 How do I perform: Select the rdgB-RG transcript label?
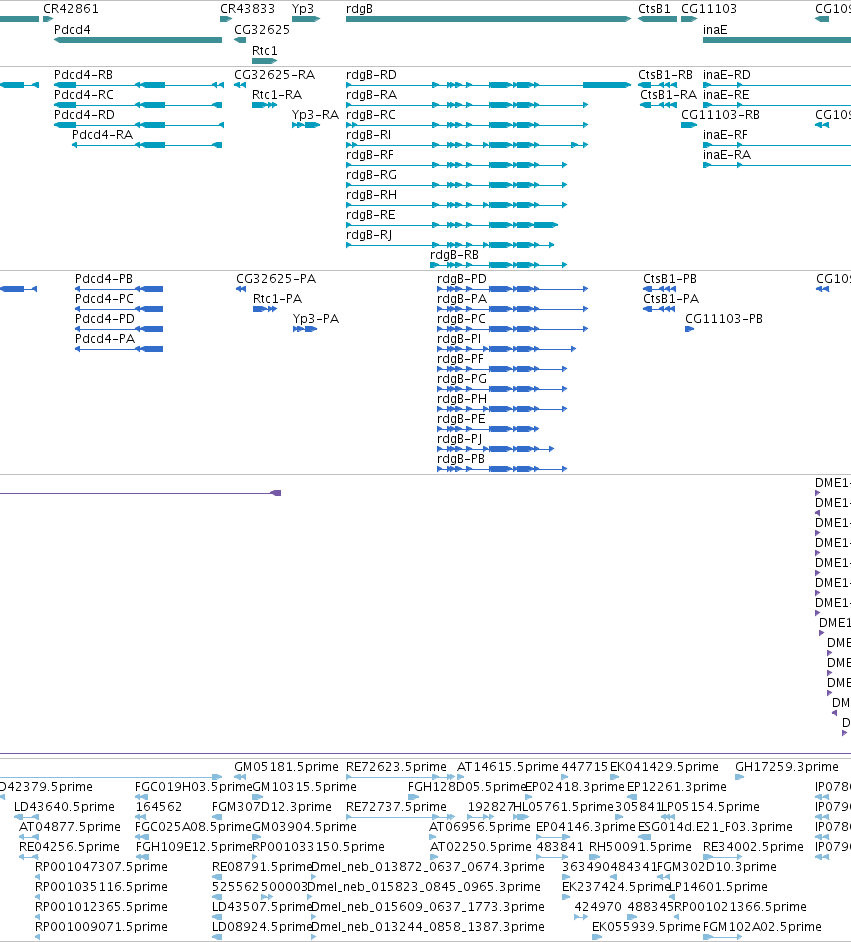[371, 175]
